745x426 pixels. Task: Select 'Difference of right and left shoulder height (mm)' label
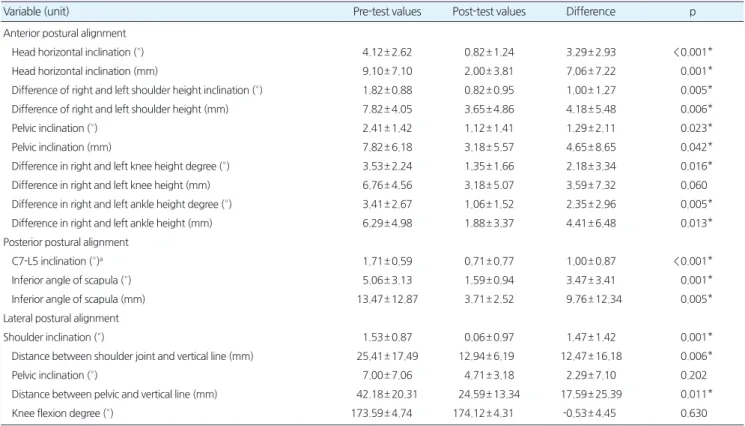coord(120,109)
